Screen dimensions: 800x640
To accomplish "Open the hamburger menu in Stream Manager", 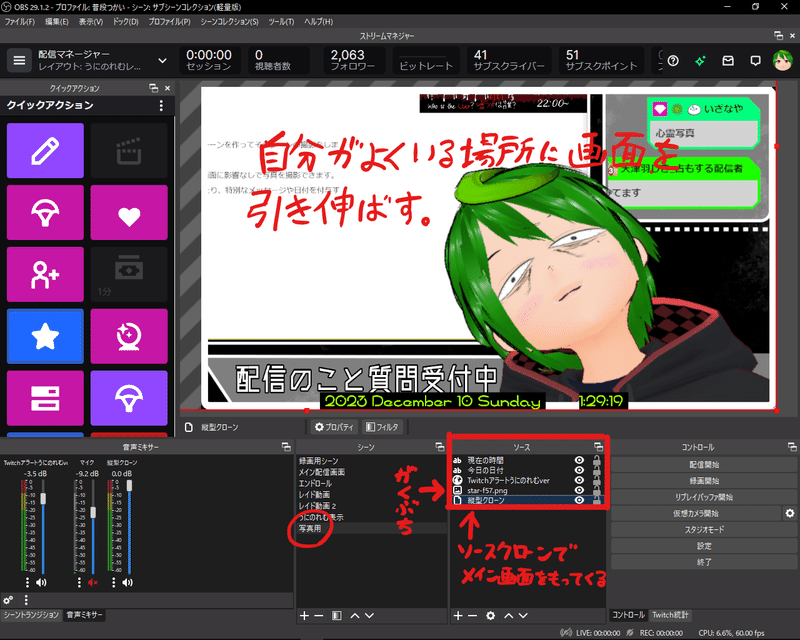I will [x=19, y=61].
